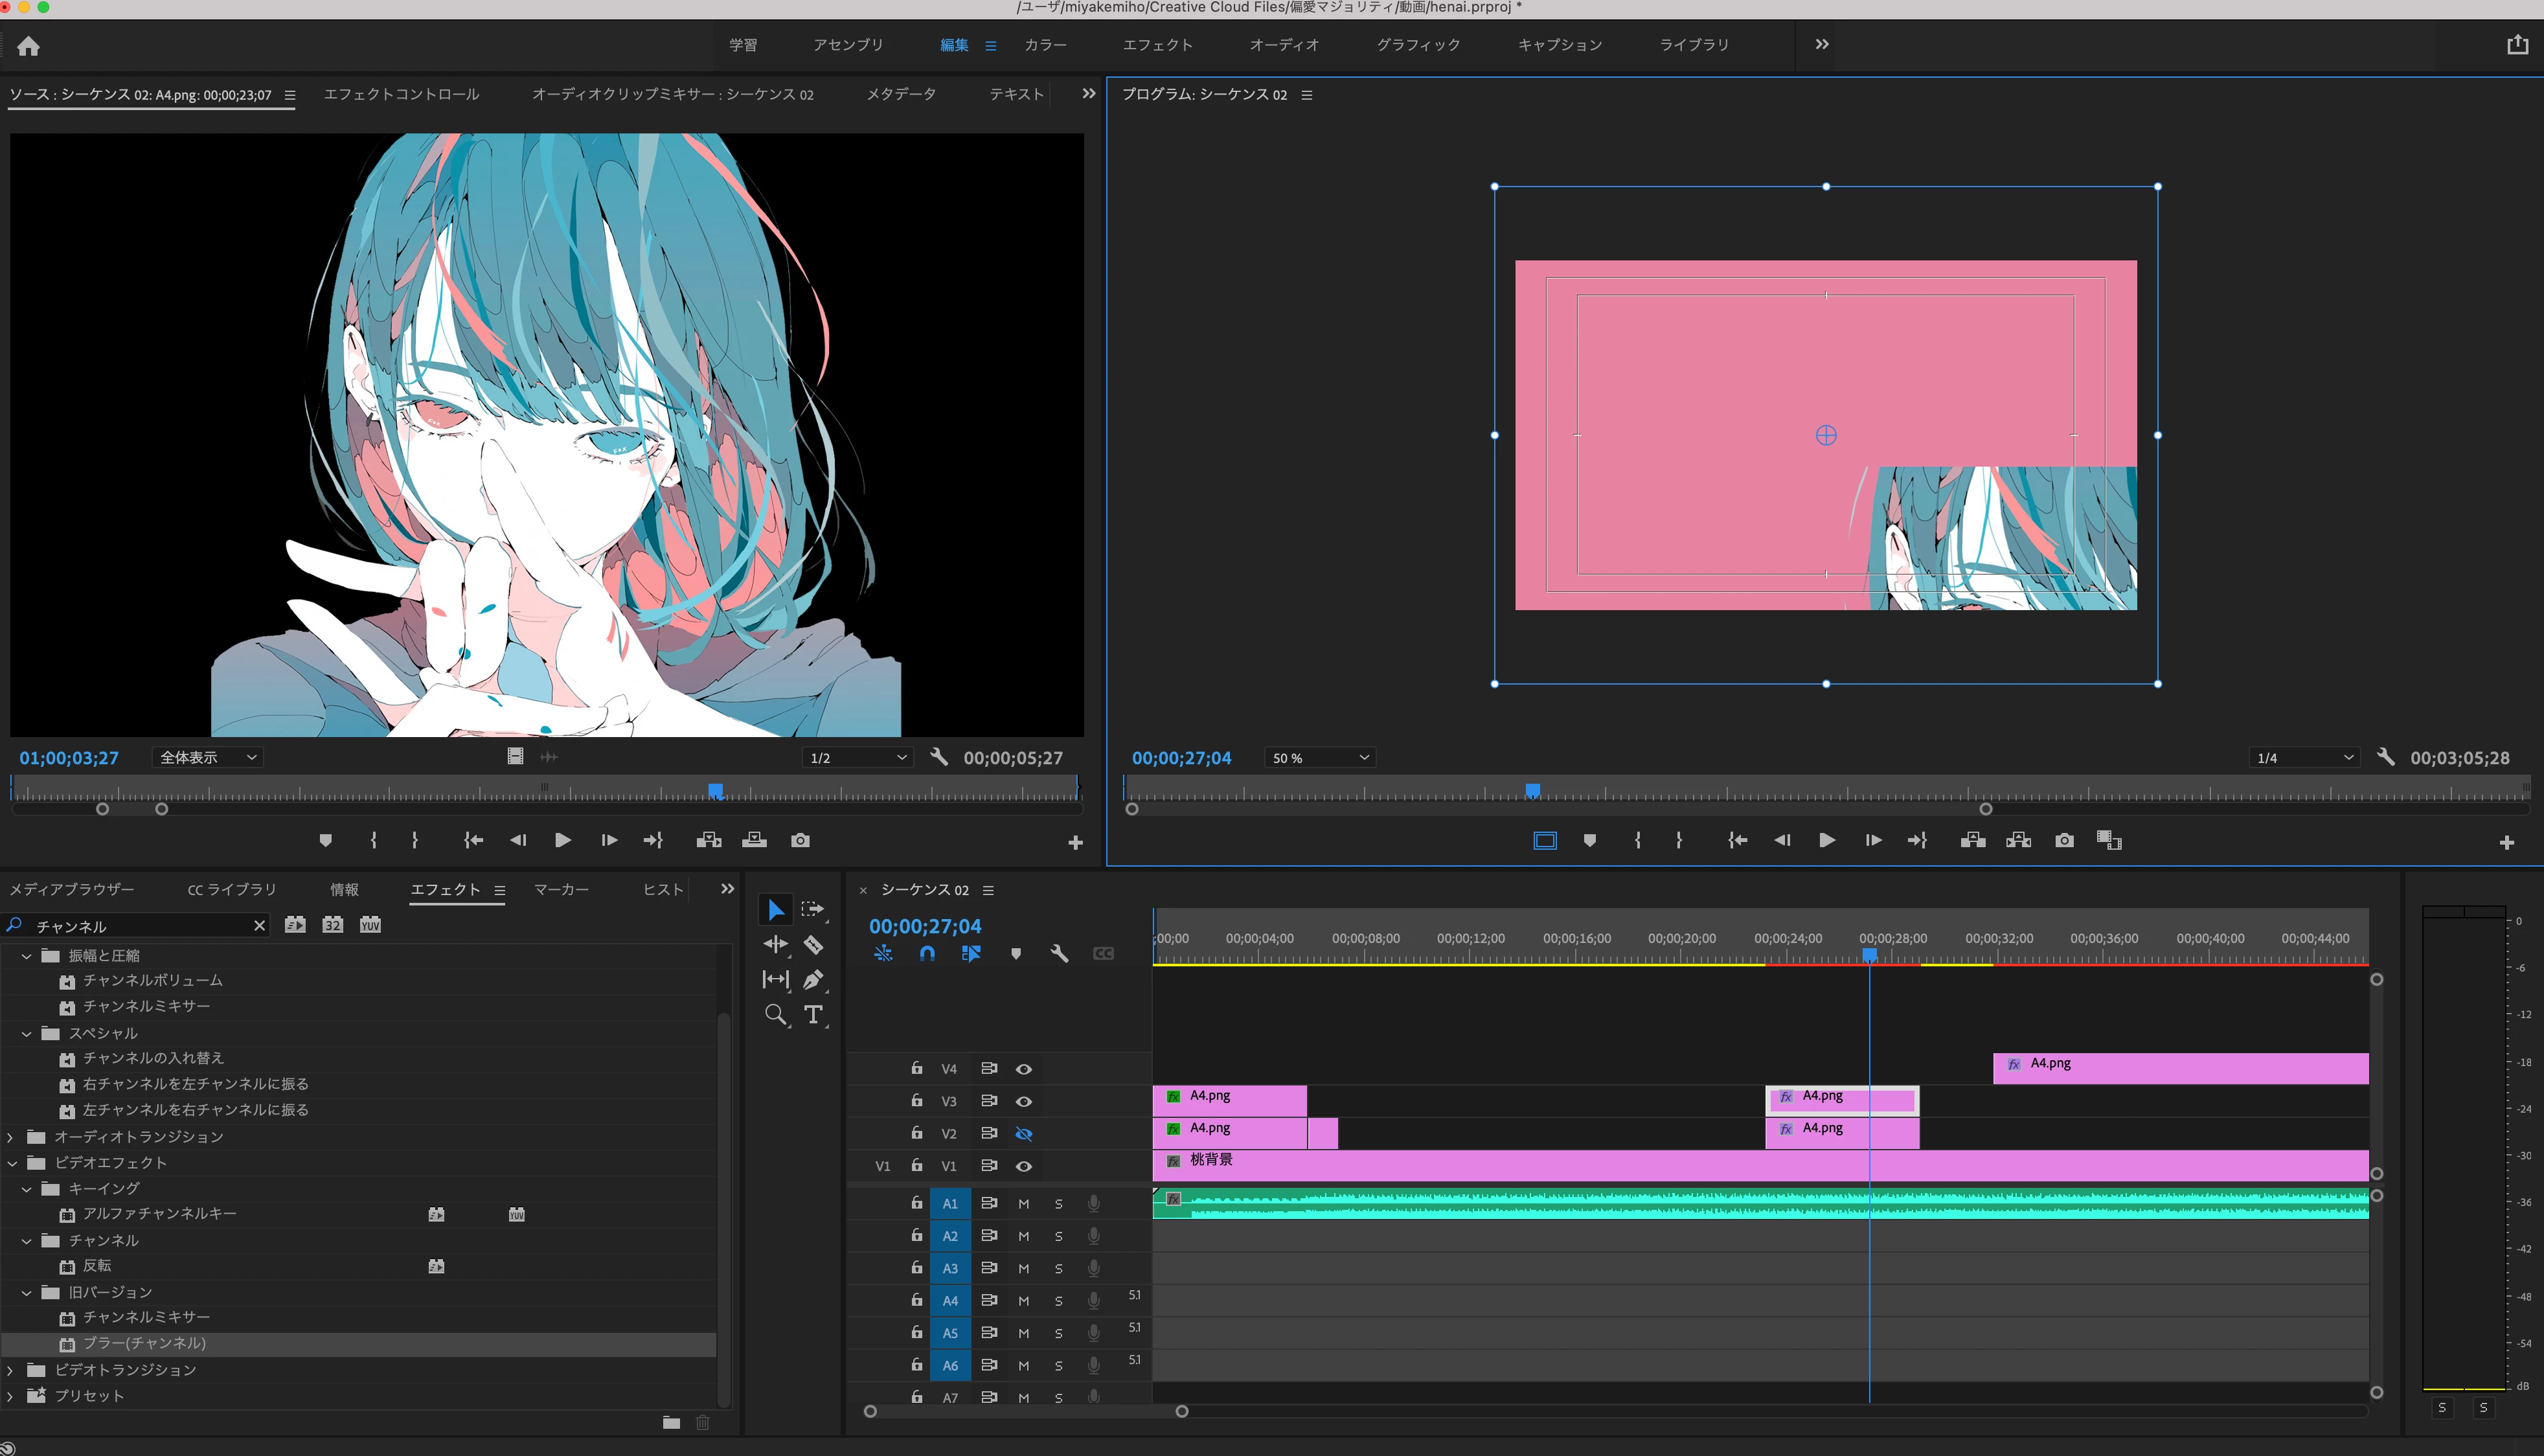The image size is (2544, 1456).
Task: Click Export Frame camera in Program monitor
Action: (x=2064, y=840)
